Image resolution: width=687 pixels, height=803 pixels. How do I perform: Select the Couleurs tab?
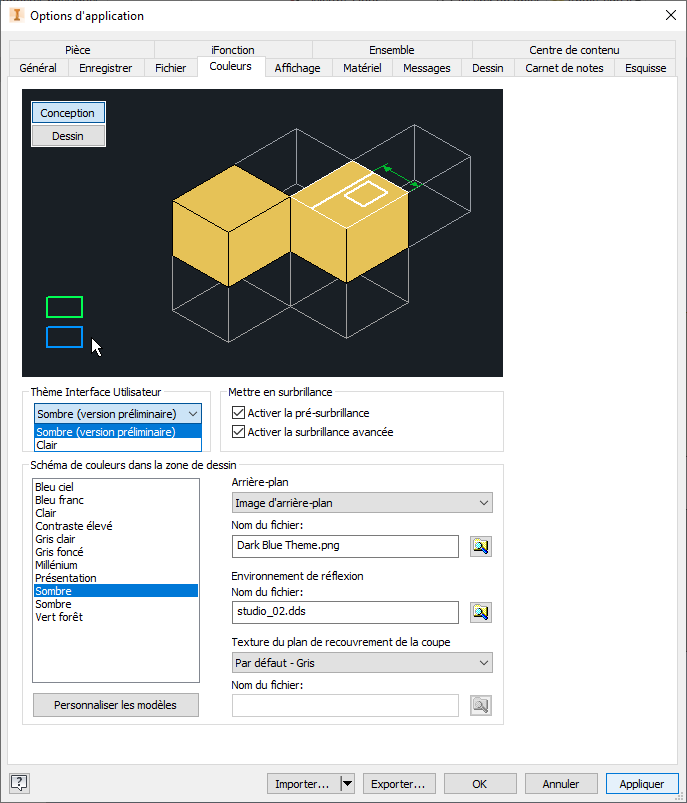tap(231, 67)
